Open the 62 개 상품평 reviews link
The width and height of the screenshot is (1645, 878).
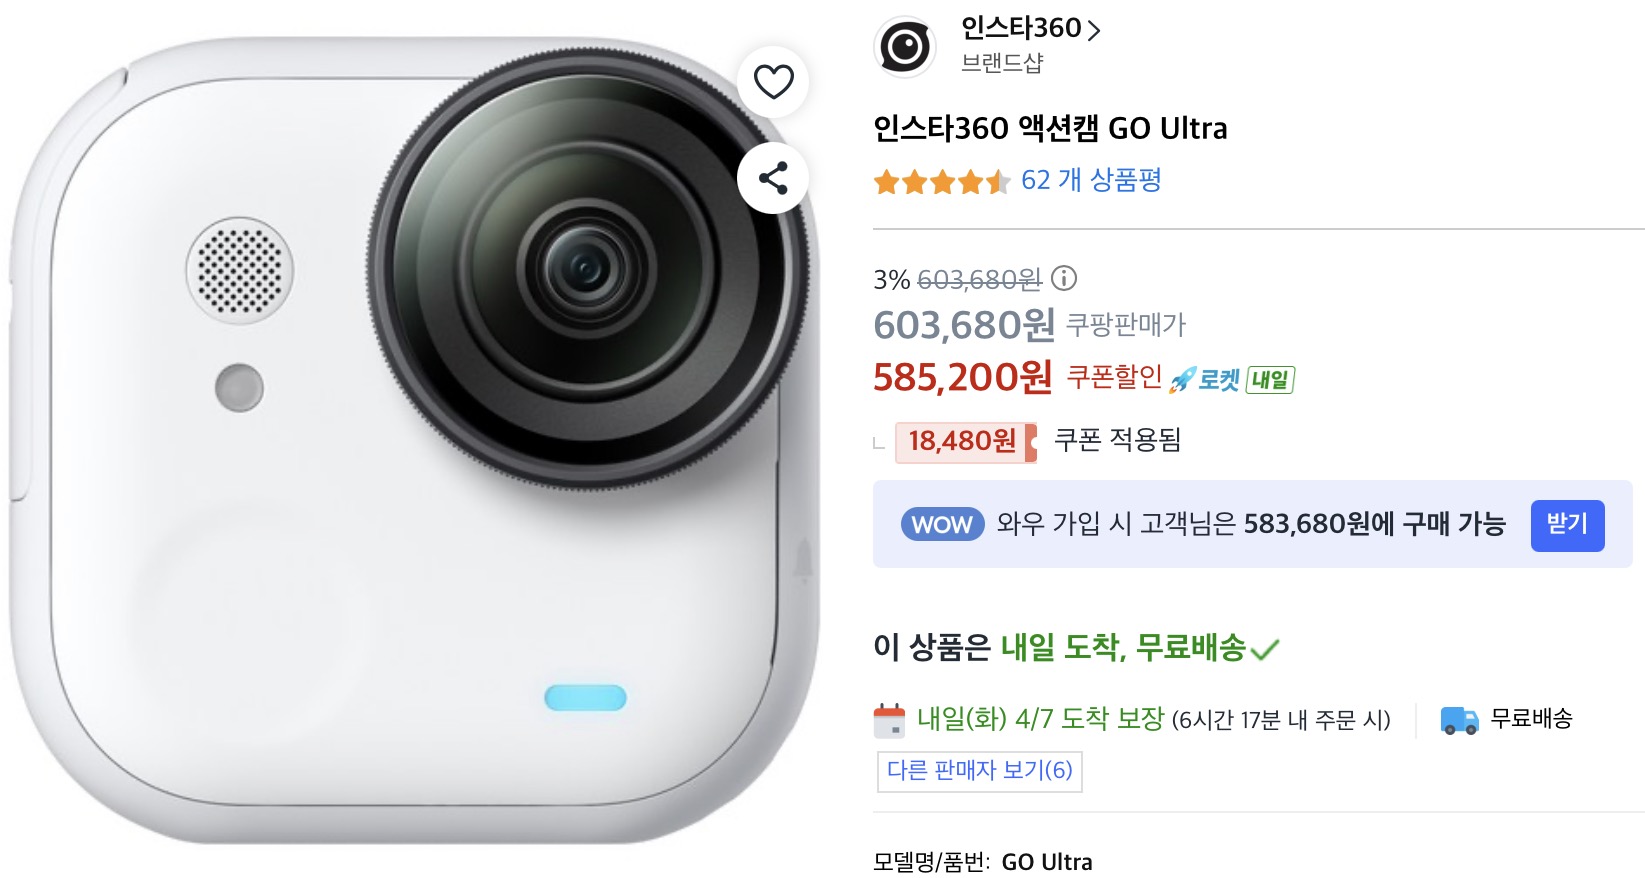1091,180
